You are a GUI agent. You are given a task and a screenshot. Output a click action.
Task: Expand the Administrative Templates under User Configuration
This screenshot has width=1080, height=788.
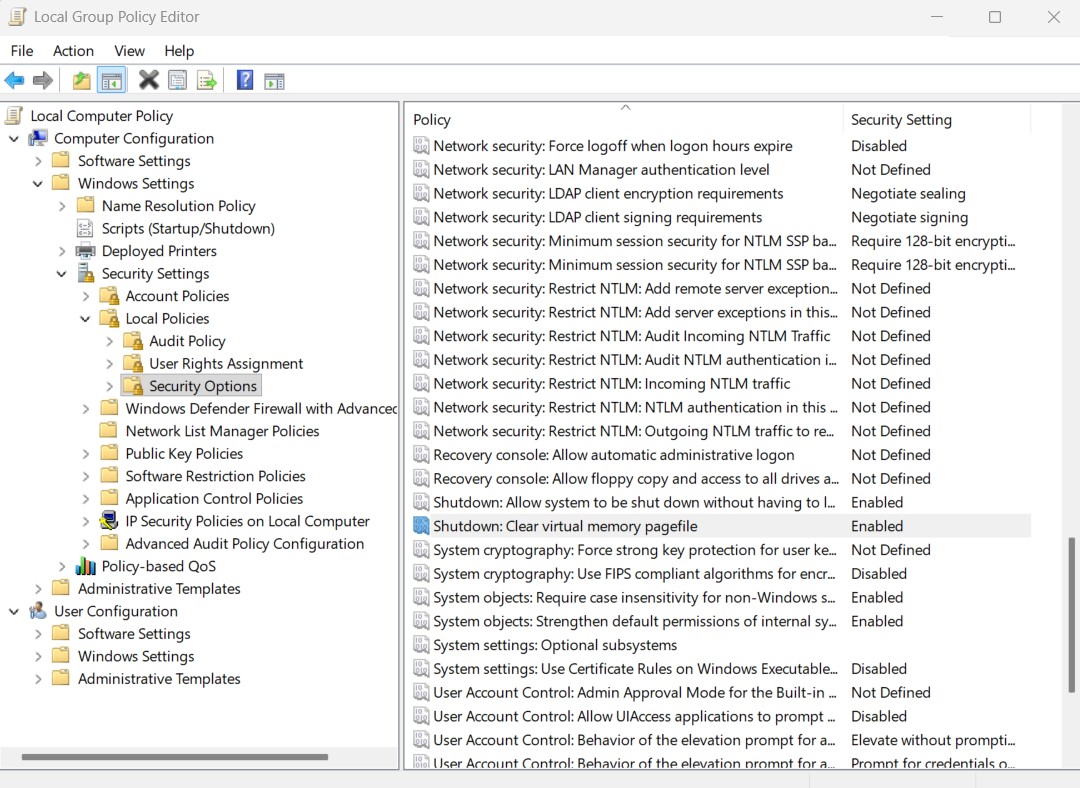(x=37, y=678)
